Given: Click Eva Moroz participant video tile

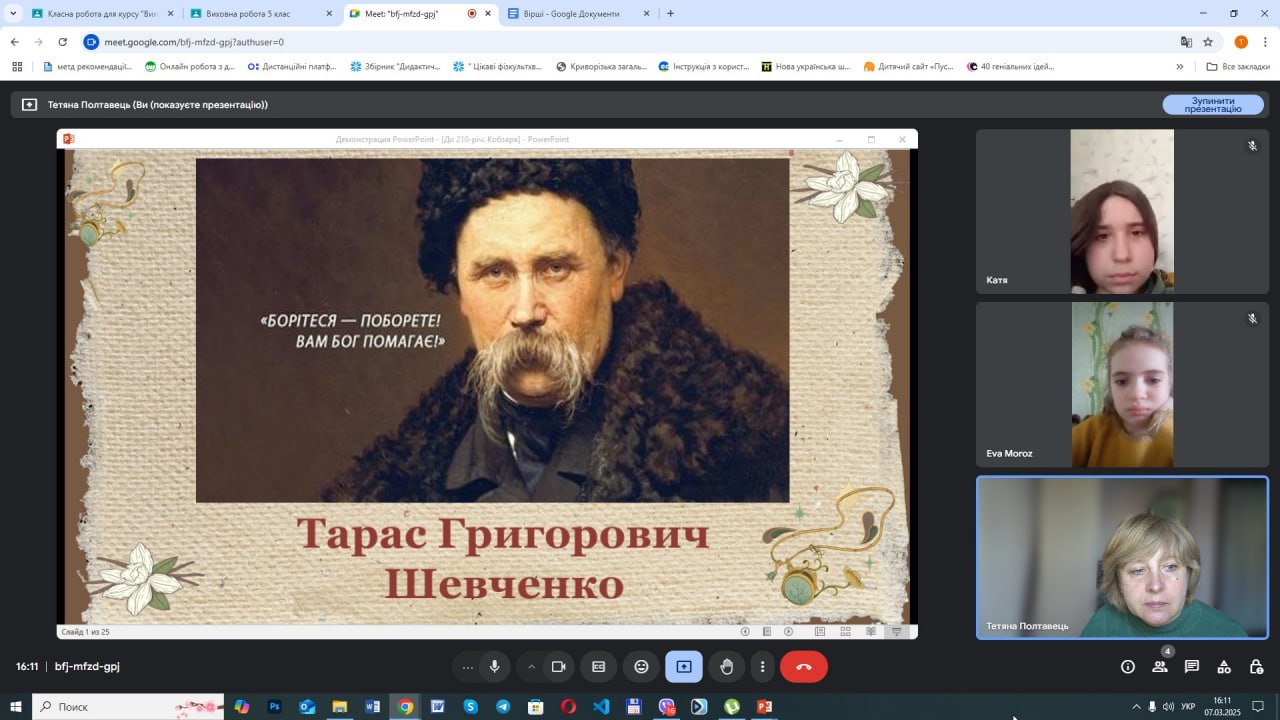Looking at the screenshot, I should point(1122,384).
